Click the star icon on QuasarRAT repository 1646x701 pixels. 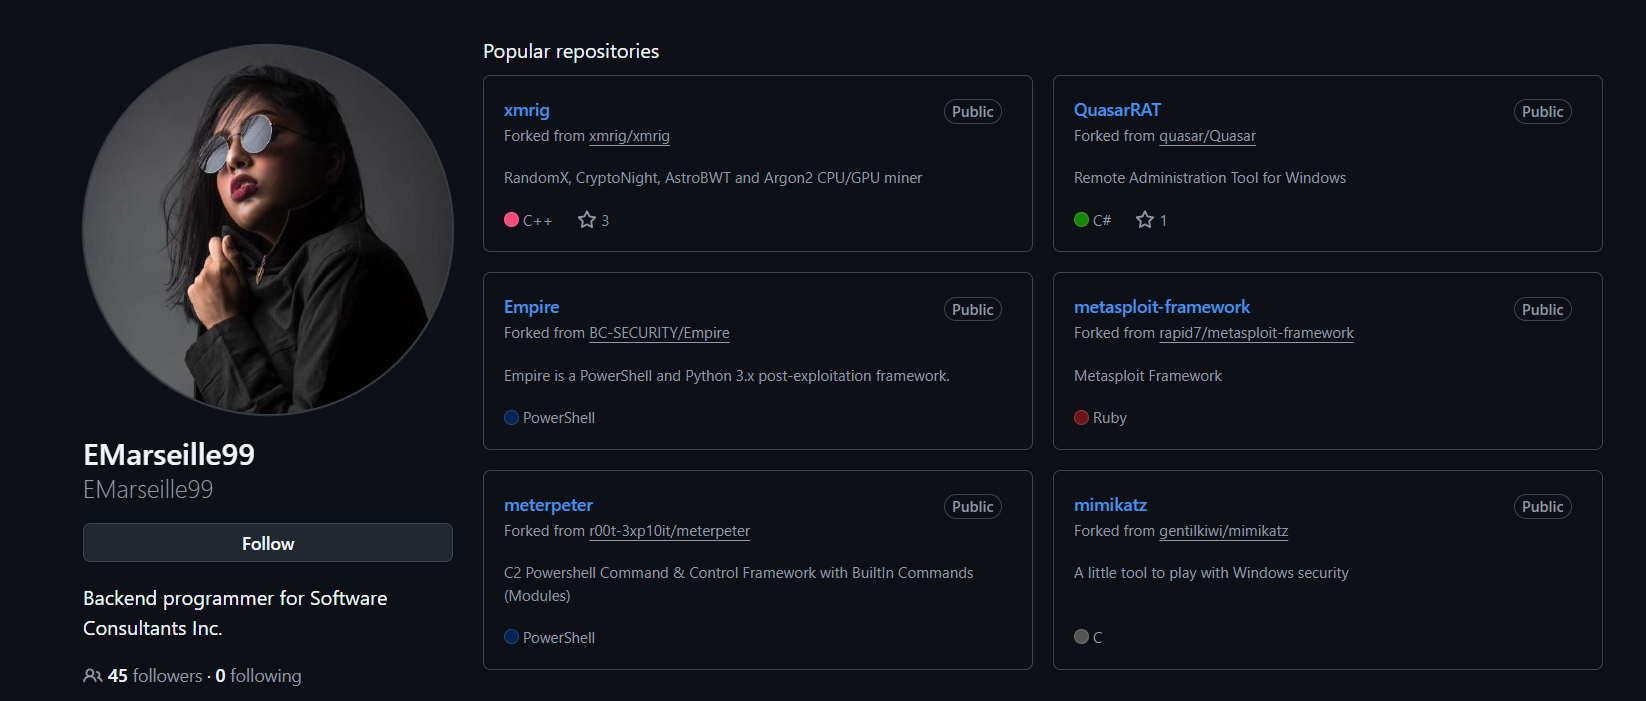pyautogui.click(x=1145, y=220)
